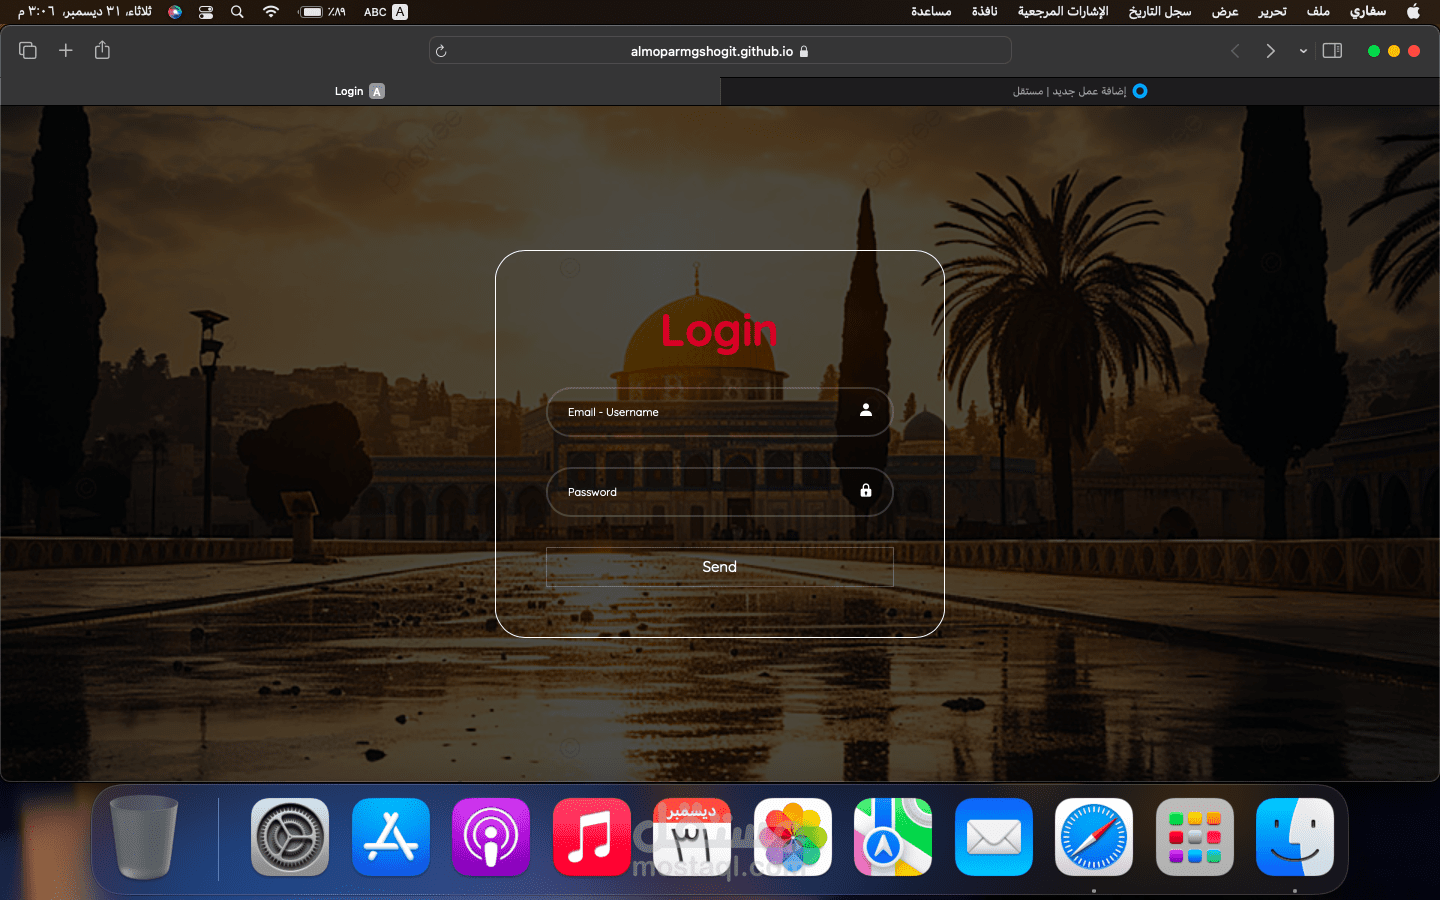
Task: Open Finder from the Dock
Action: (x=1295, y=837)
